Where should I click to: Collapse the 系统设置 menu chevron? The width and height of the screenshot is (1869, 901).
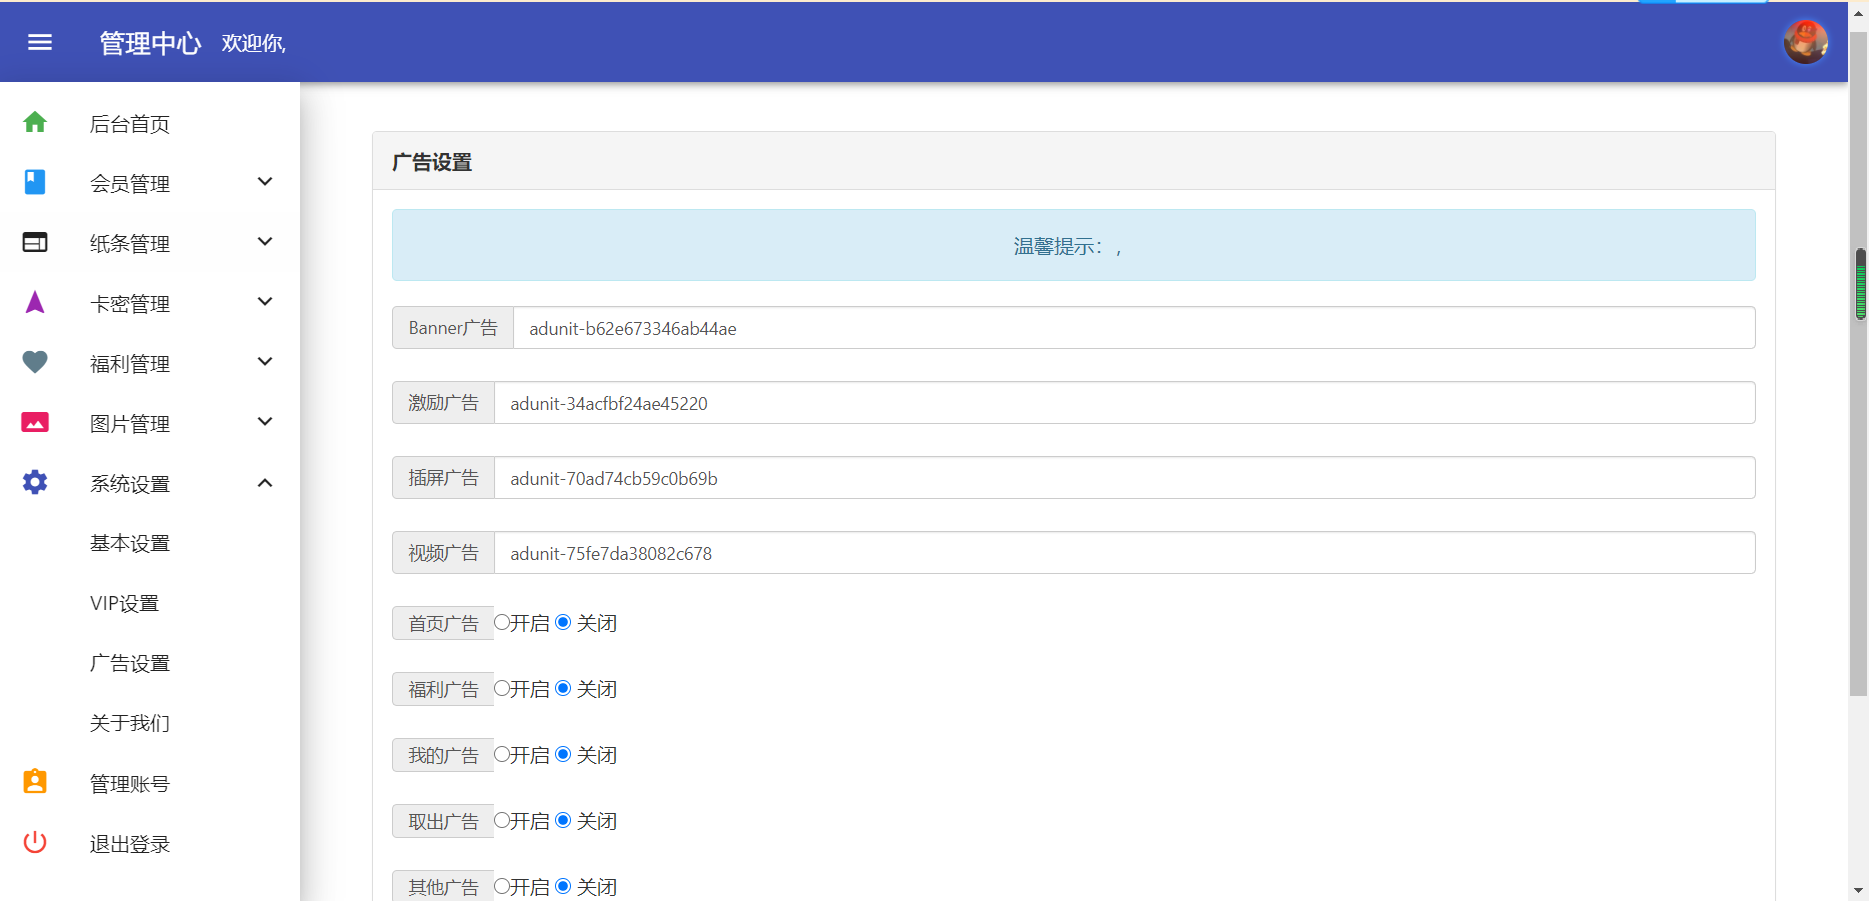pos(265,483)
